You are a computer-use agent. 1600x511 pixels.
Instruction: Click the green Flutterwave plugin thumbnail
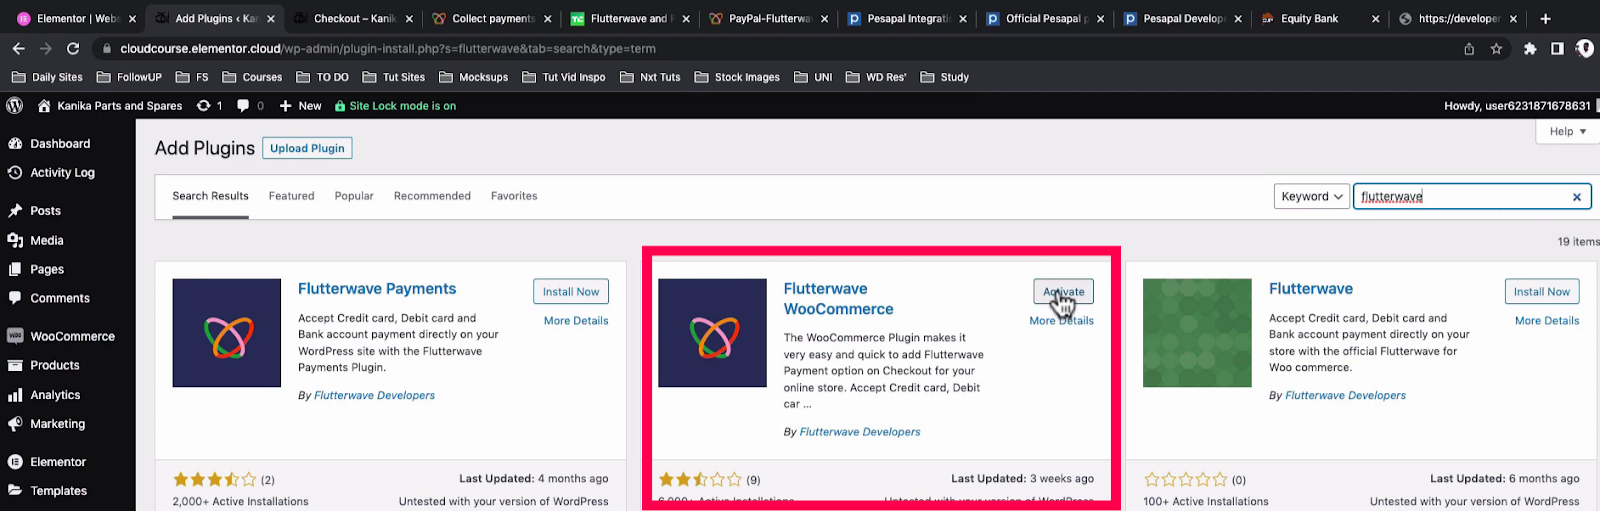point(1197,333)
